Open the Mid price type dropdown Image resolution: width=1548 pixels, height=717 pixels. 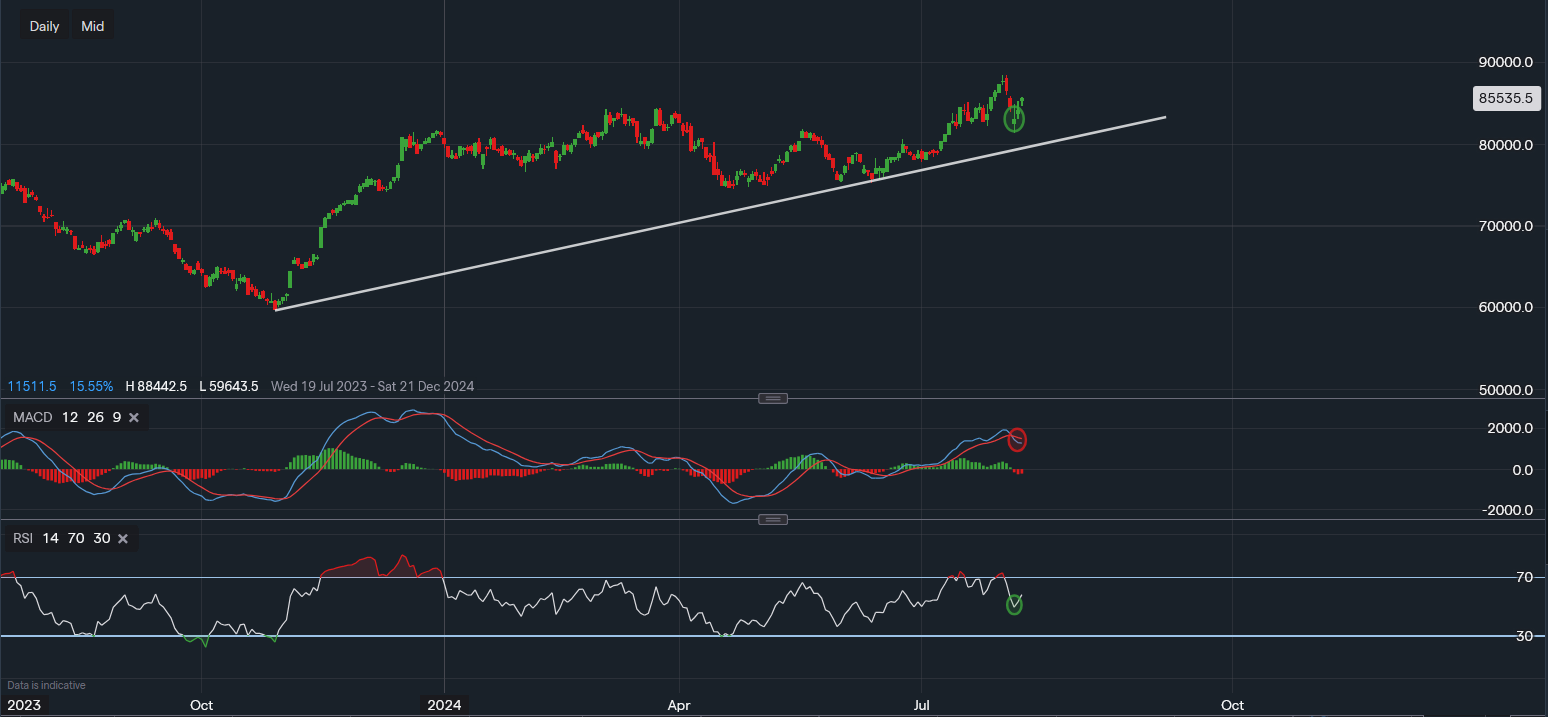point(93,26)
